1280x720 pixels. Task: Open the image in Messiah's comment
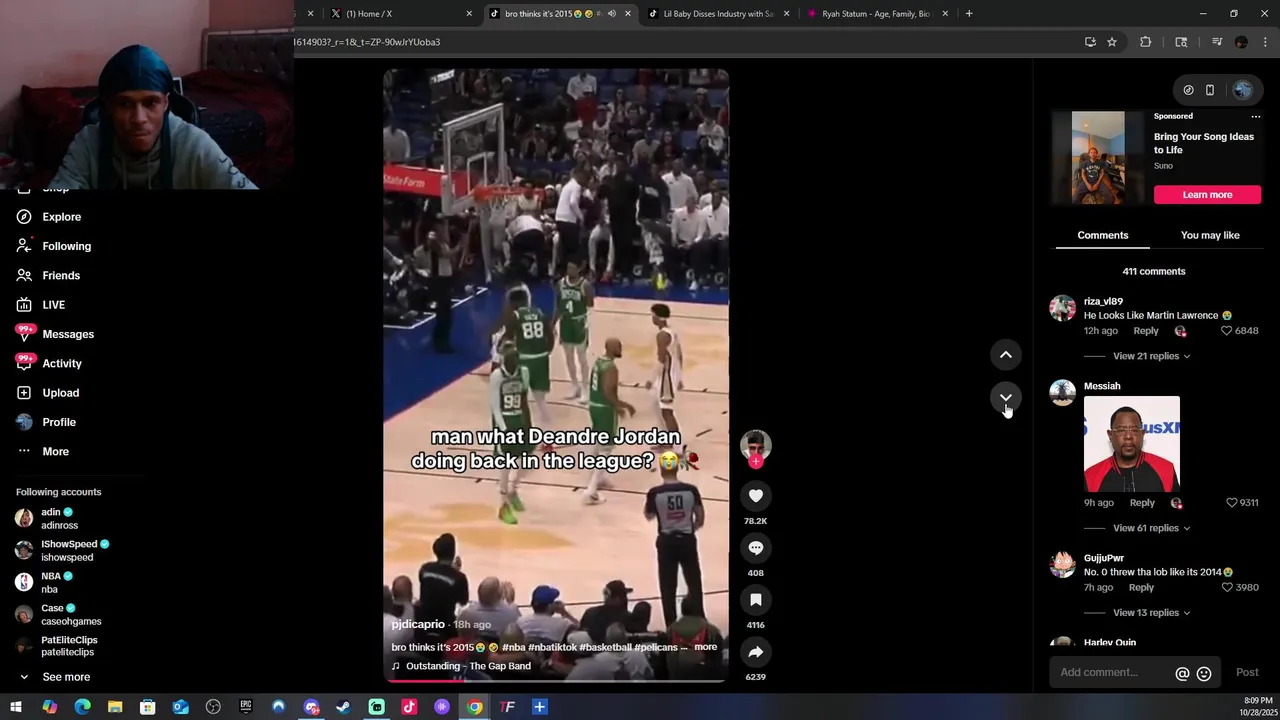click(1132, 444)
